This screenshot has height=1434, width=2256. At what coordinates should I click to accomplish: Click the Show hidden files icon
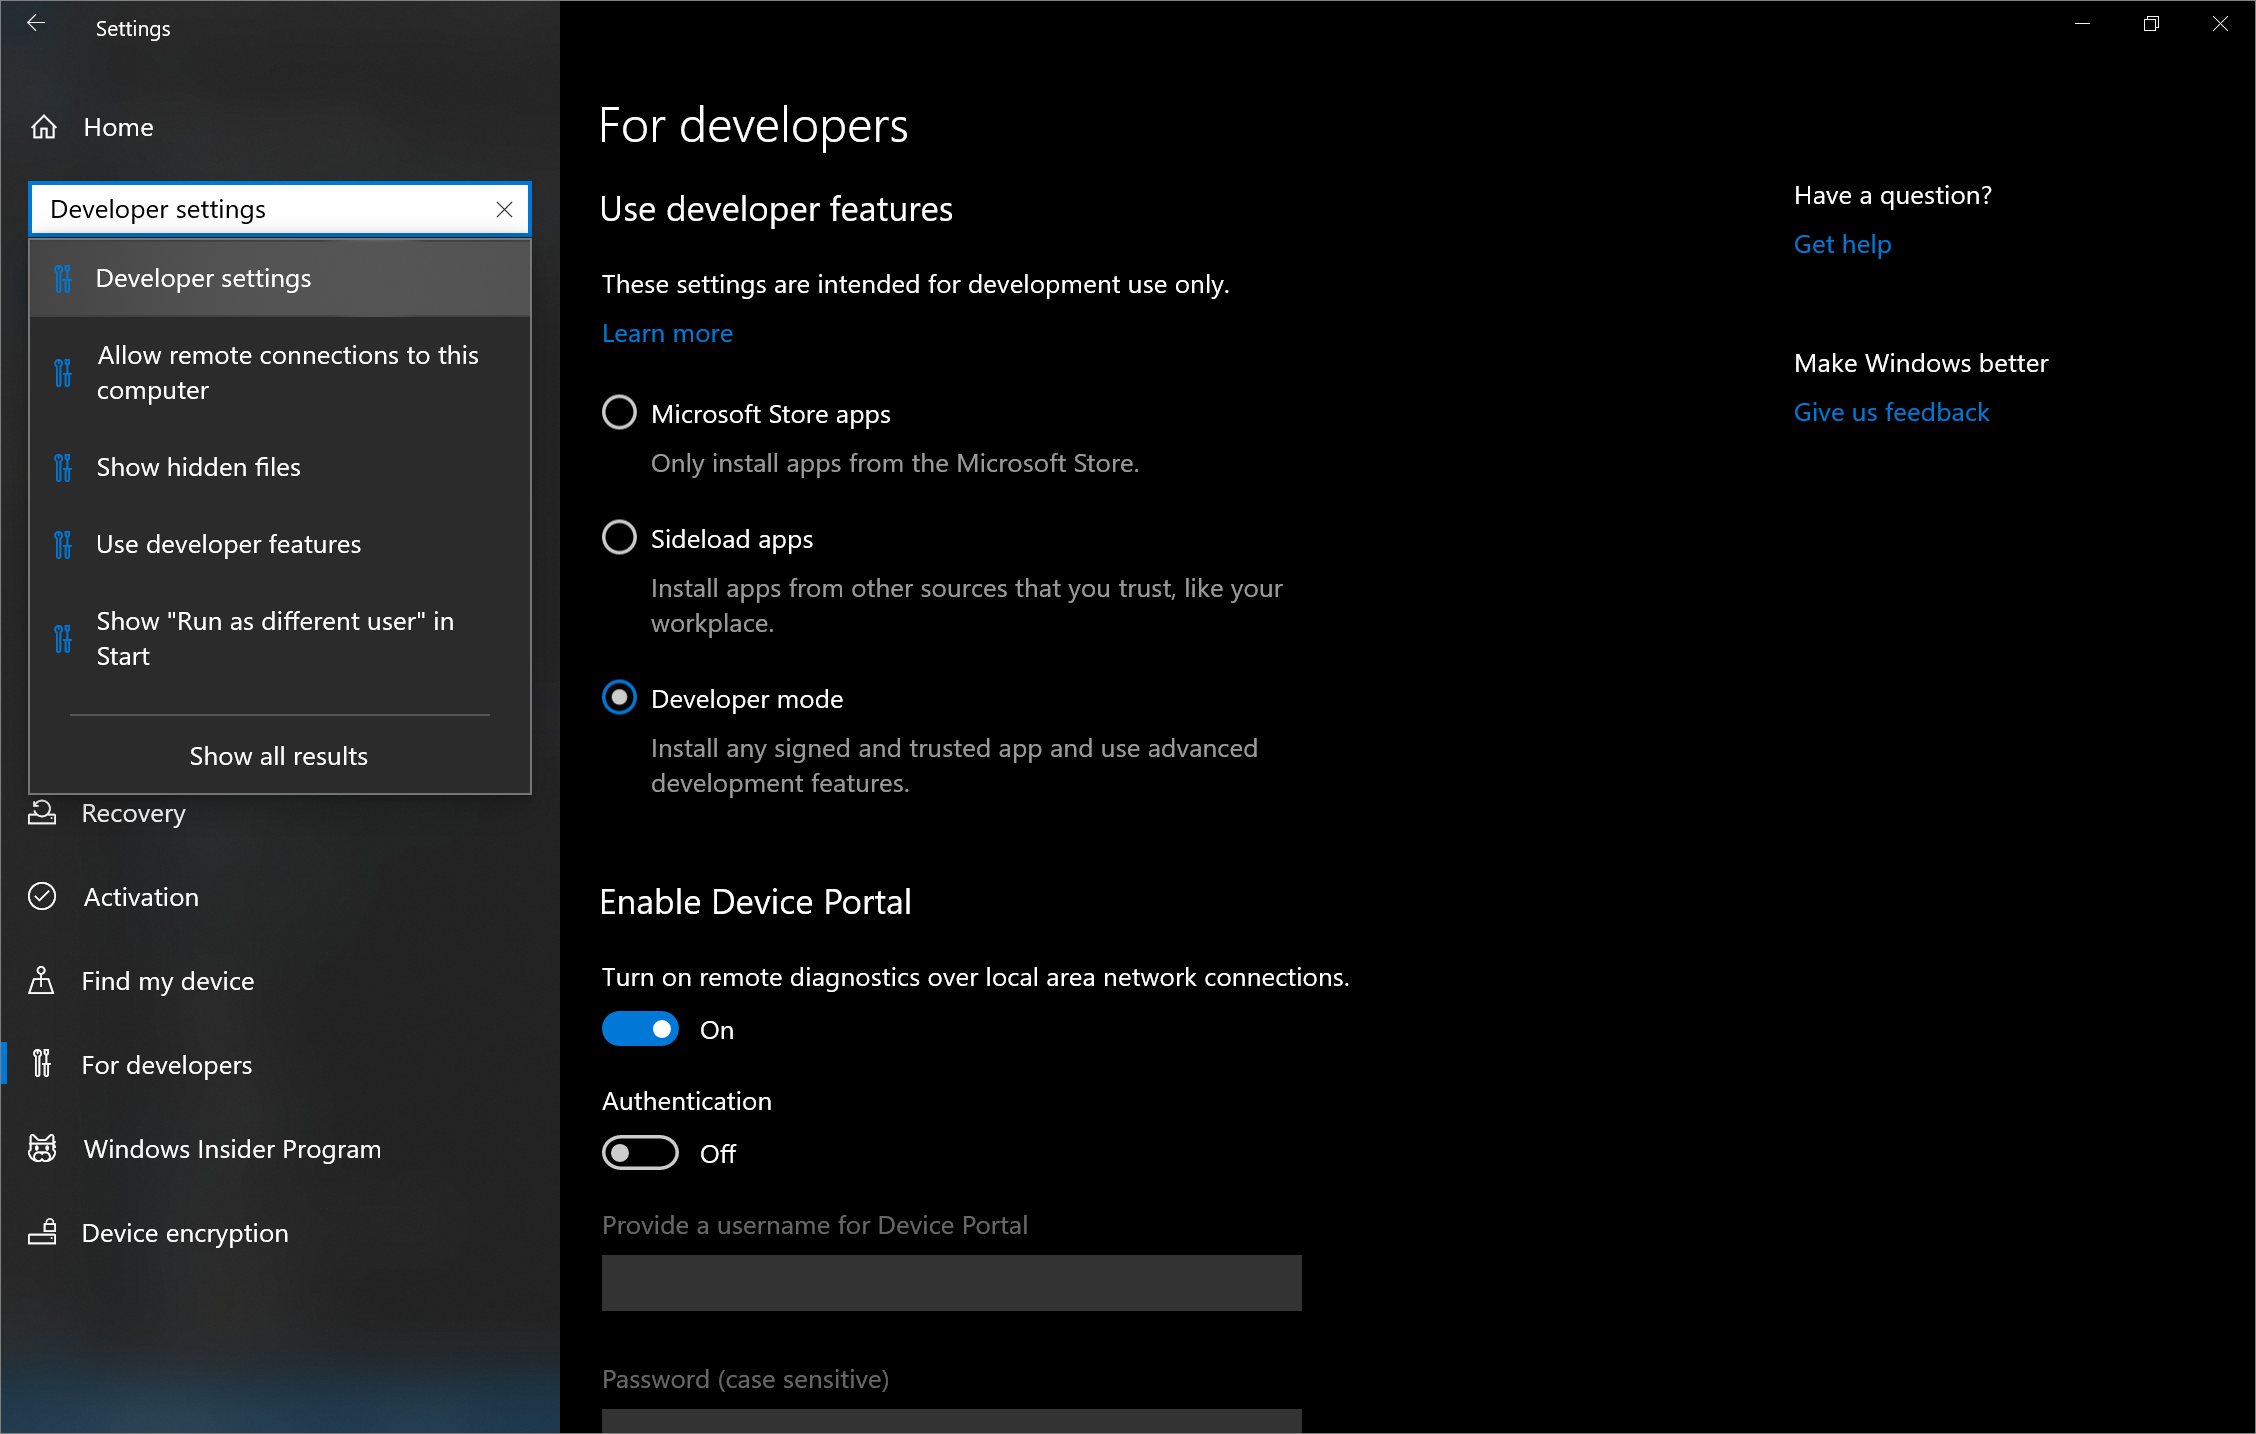tap(66, 465)
